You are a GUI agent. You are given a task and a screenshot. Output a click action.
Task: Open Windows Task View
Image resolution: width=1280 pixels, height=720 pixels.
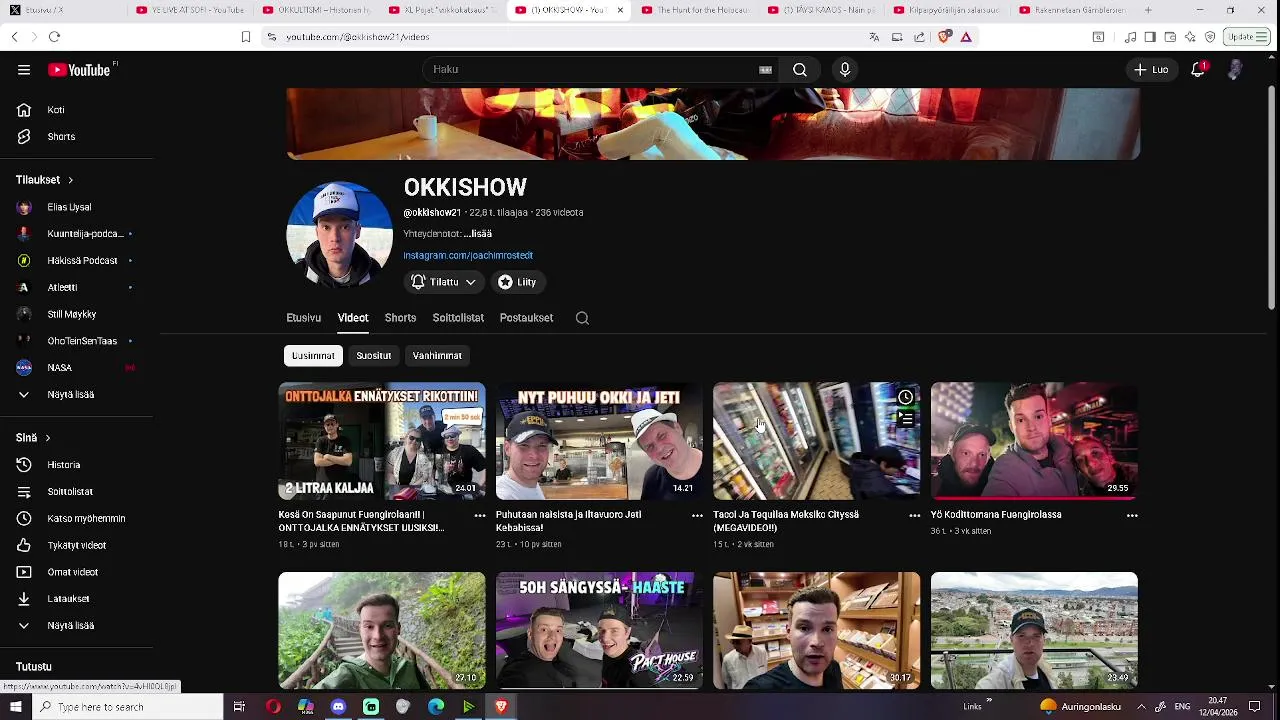239,707
